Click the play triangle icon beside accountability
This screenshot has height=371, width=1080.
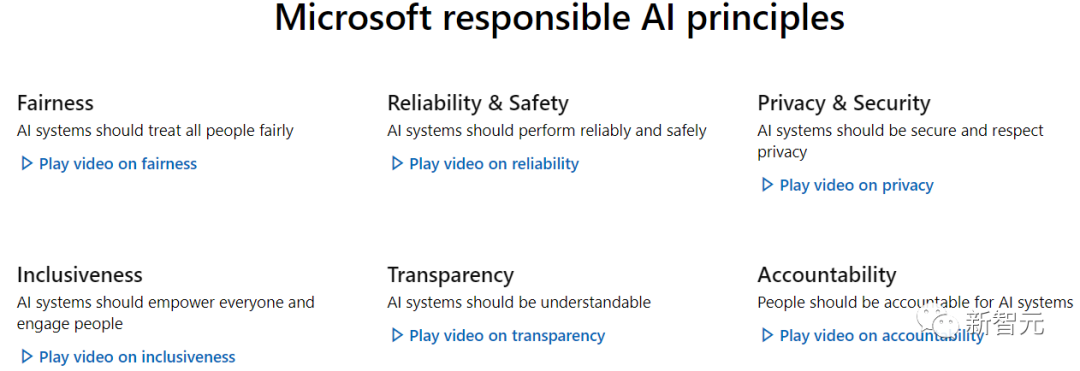tap(767, 335)
